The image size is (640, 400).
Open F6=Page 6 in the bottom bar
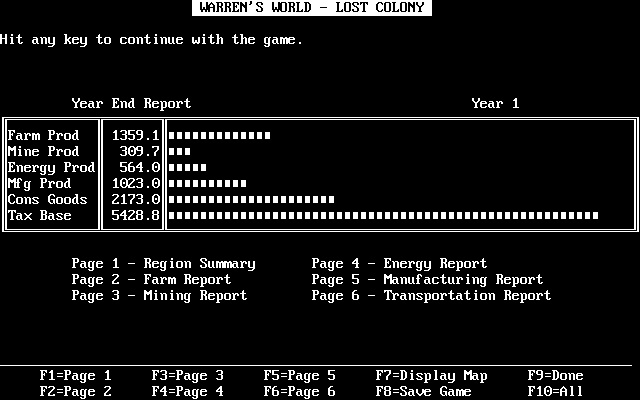pyautogui.click(x=300, y=391)
